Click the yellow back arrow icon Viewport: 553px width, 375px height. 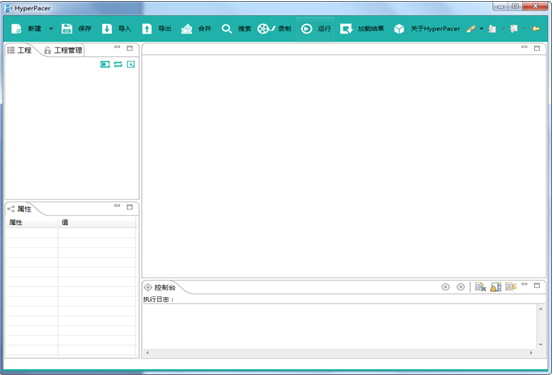(x=536, y=29)
